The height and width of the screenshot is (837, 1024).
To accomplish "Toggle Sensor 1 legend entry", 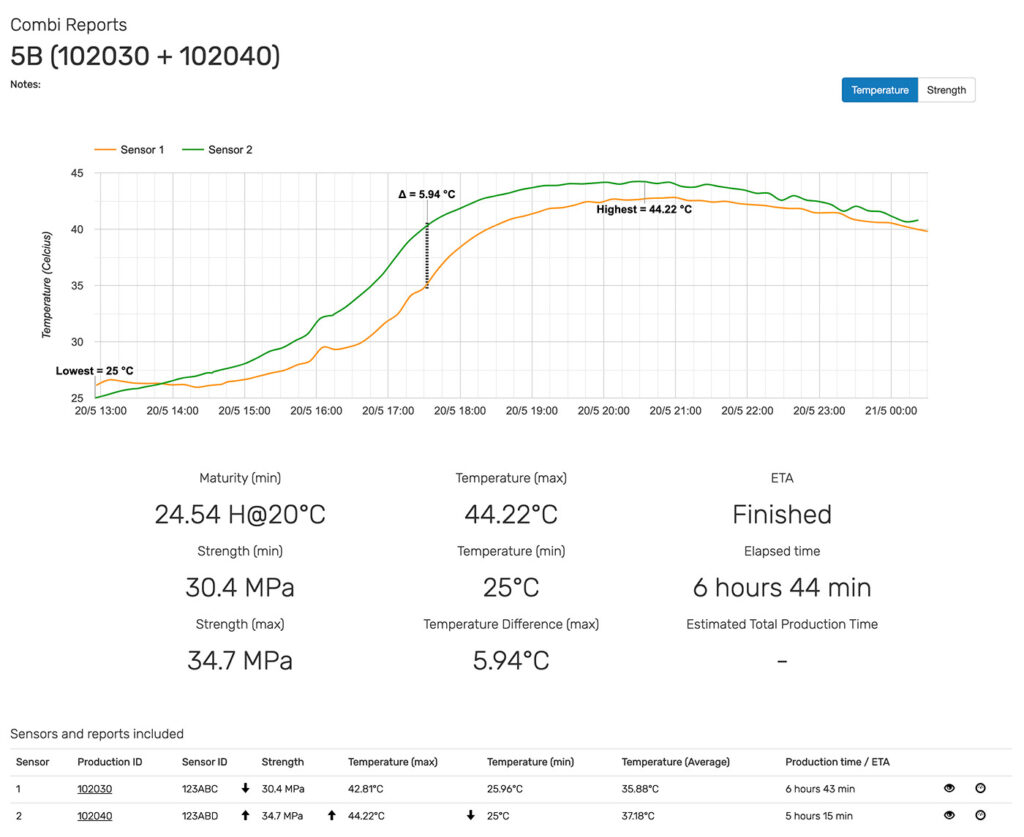I will click(x=129, y=150).
